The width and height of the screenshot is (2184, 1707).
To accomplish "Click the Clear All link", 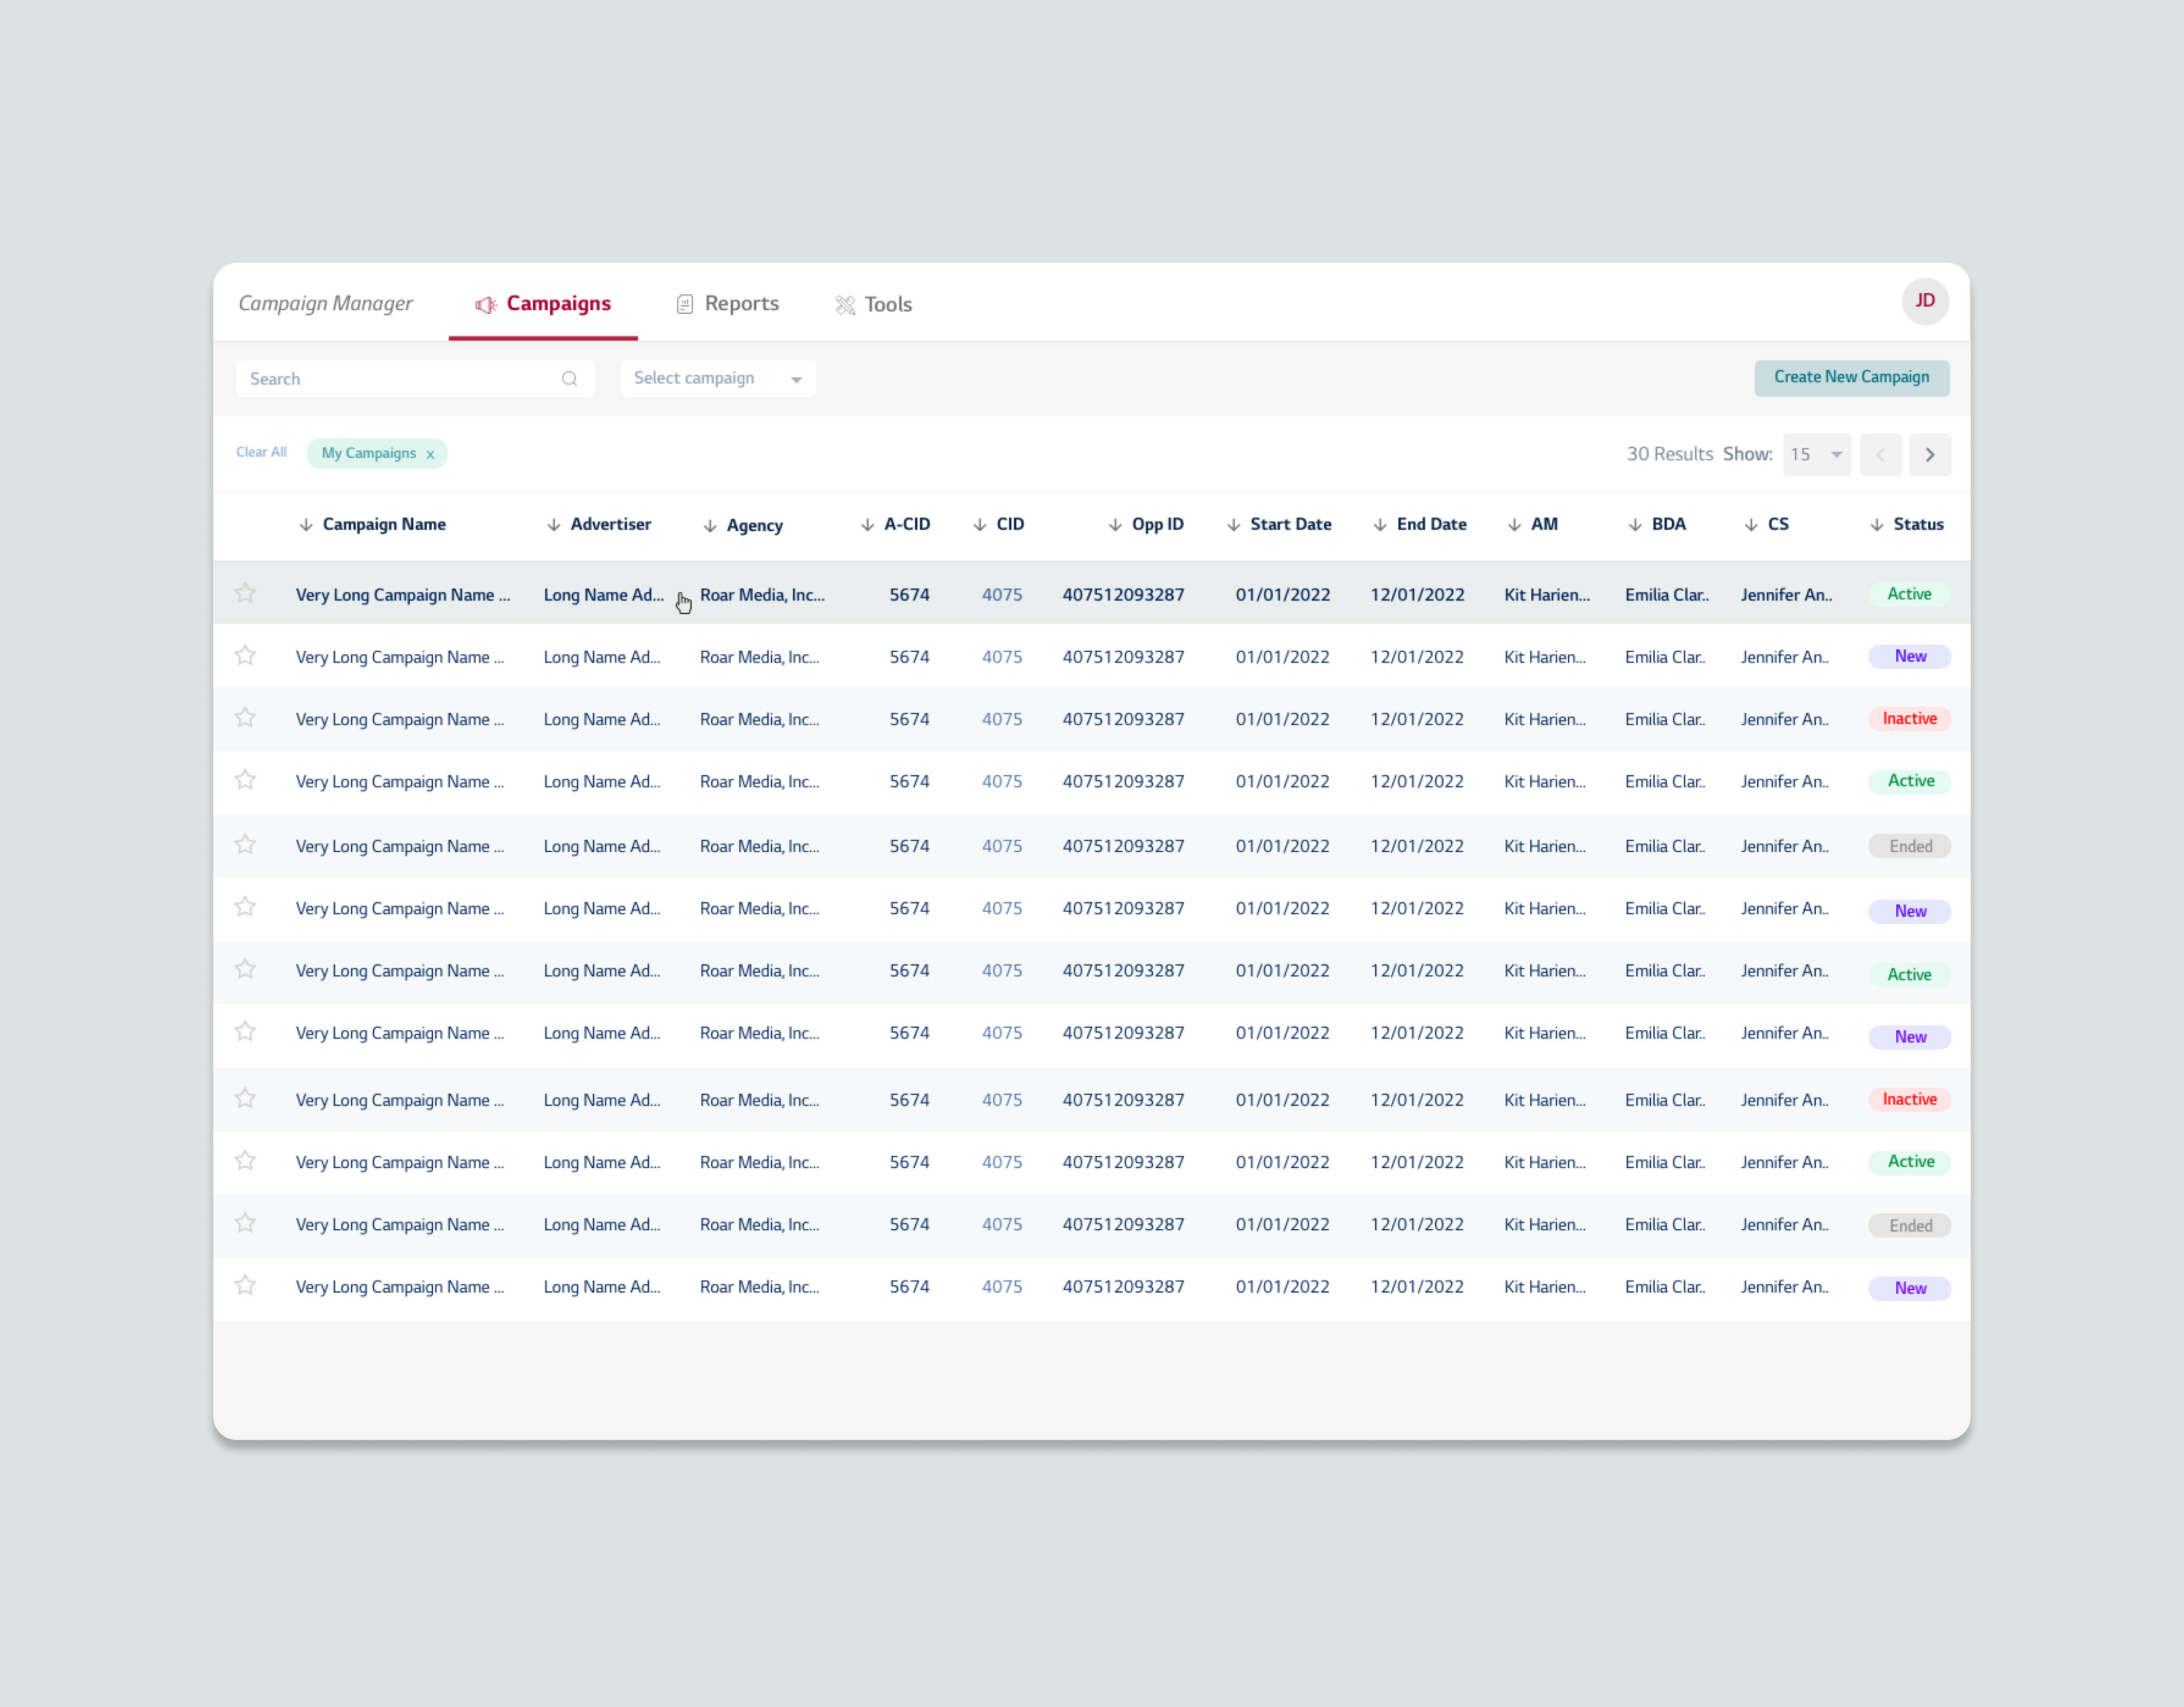I will coord(261,453).
